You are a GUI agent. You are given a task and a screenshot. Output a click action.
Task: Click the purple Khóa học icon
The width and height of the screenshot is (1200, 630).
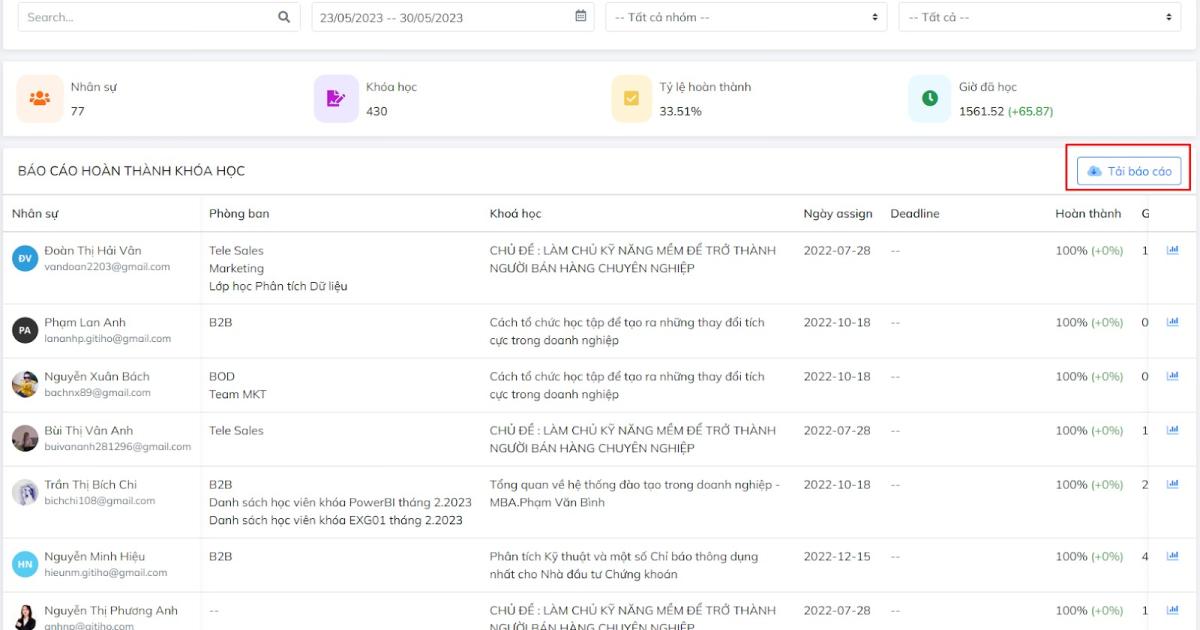point(336,98)
